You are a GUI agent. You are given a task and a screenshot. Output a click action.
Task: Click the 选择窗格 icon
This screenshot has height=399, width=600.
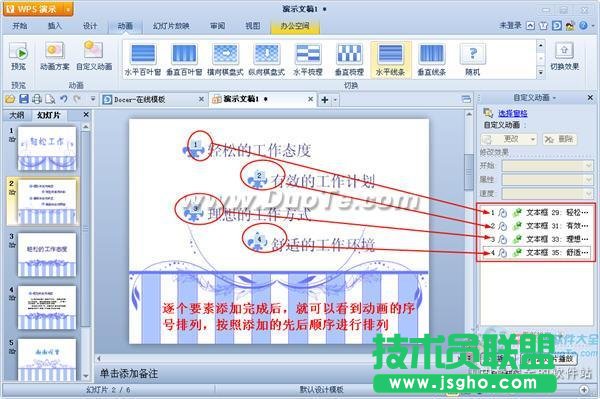(488, 113)
